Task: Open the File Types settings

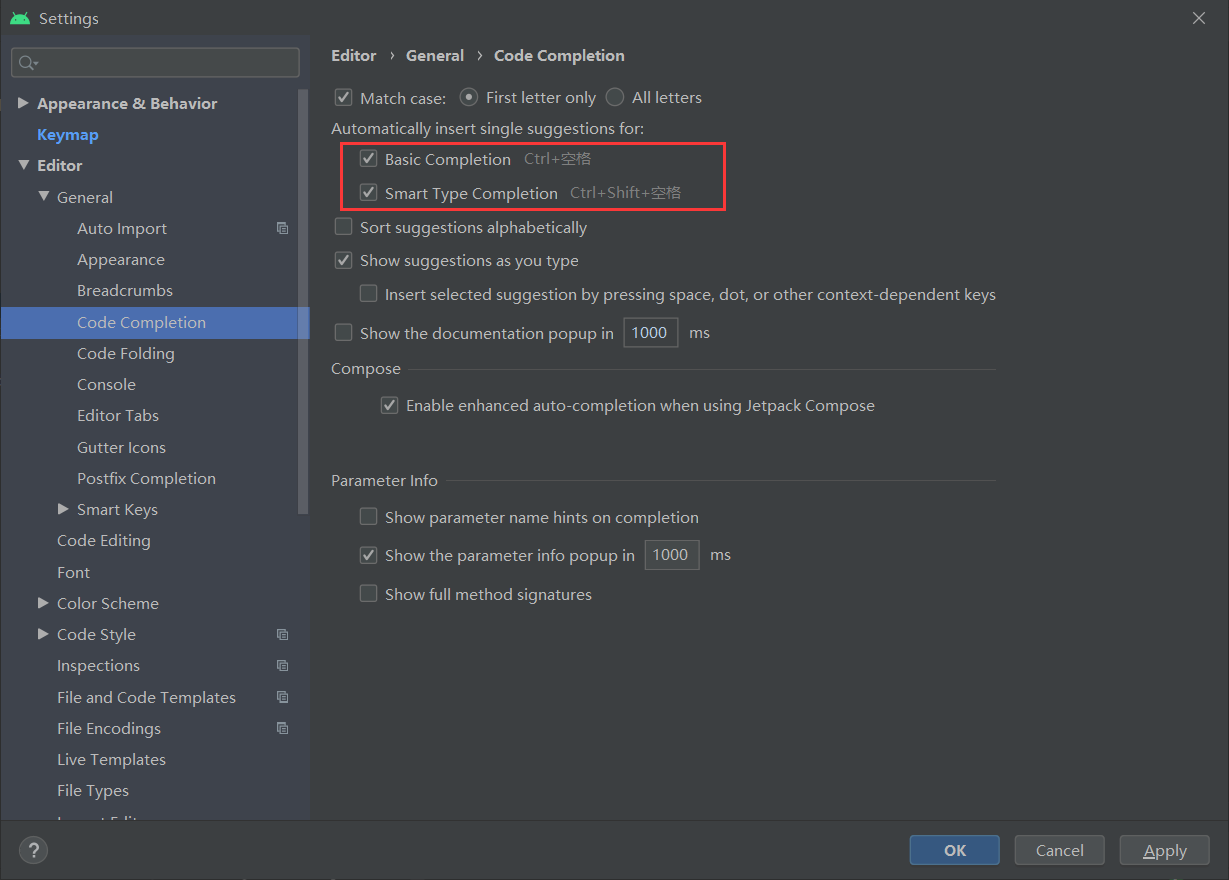Action: (92, 790)
